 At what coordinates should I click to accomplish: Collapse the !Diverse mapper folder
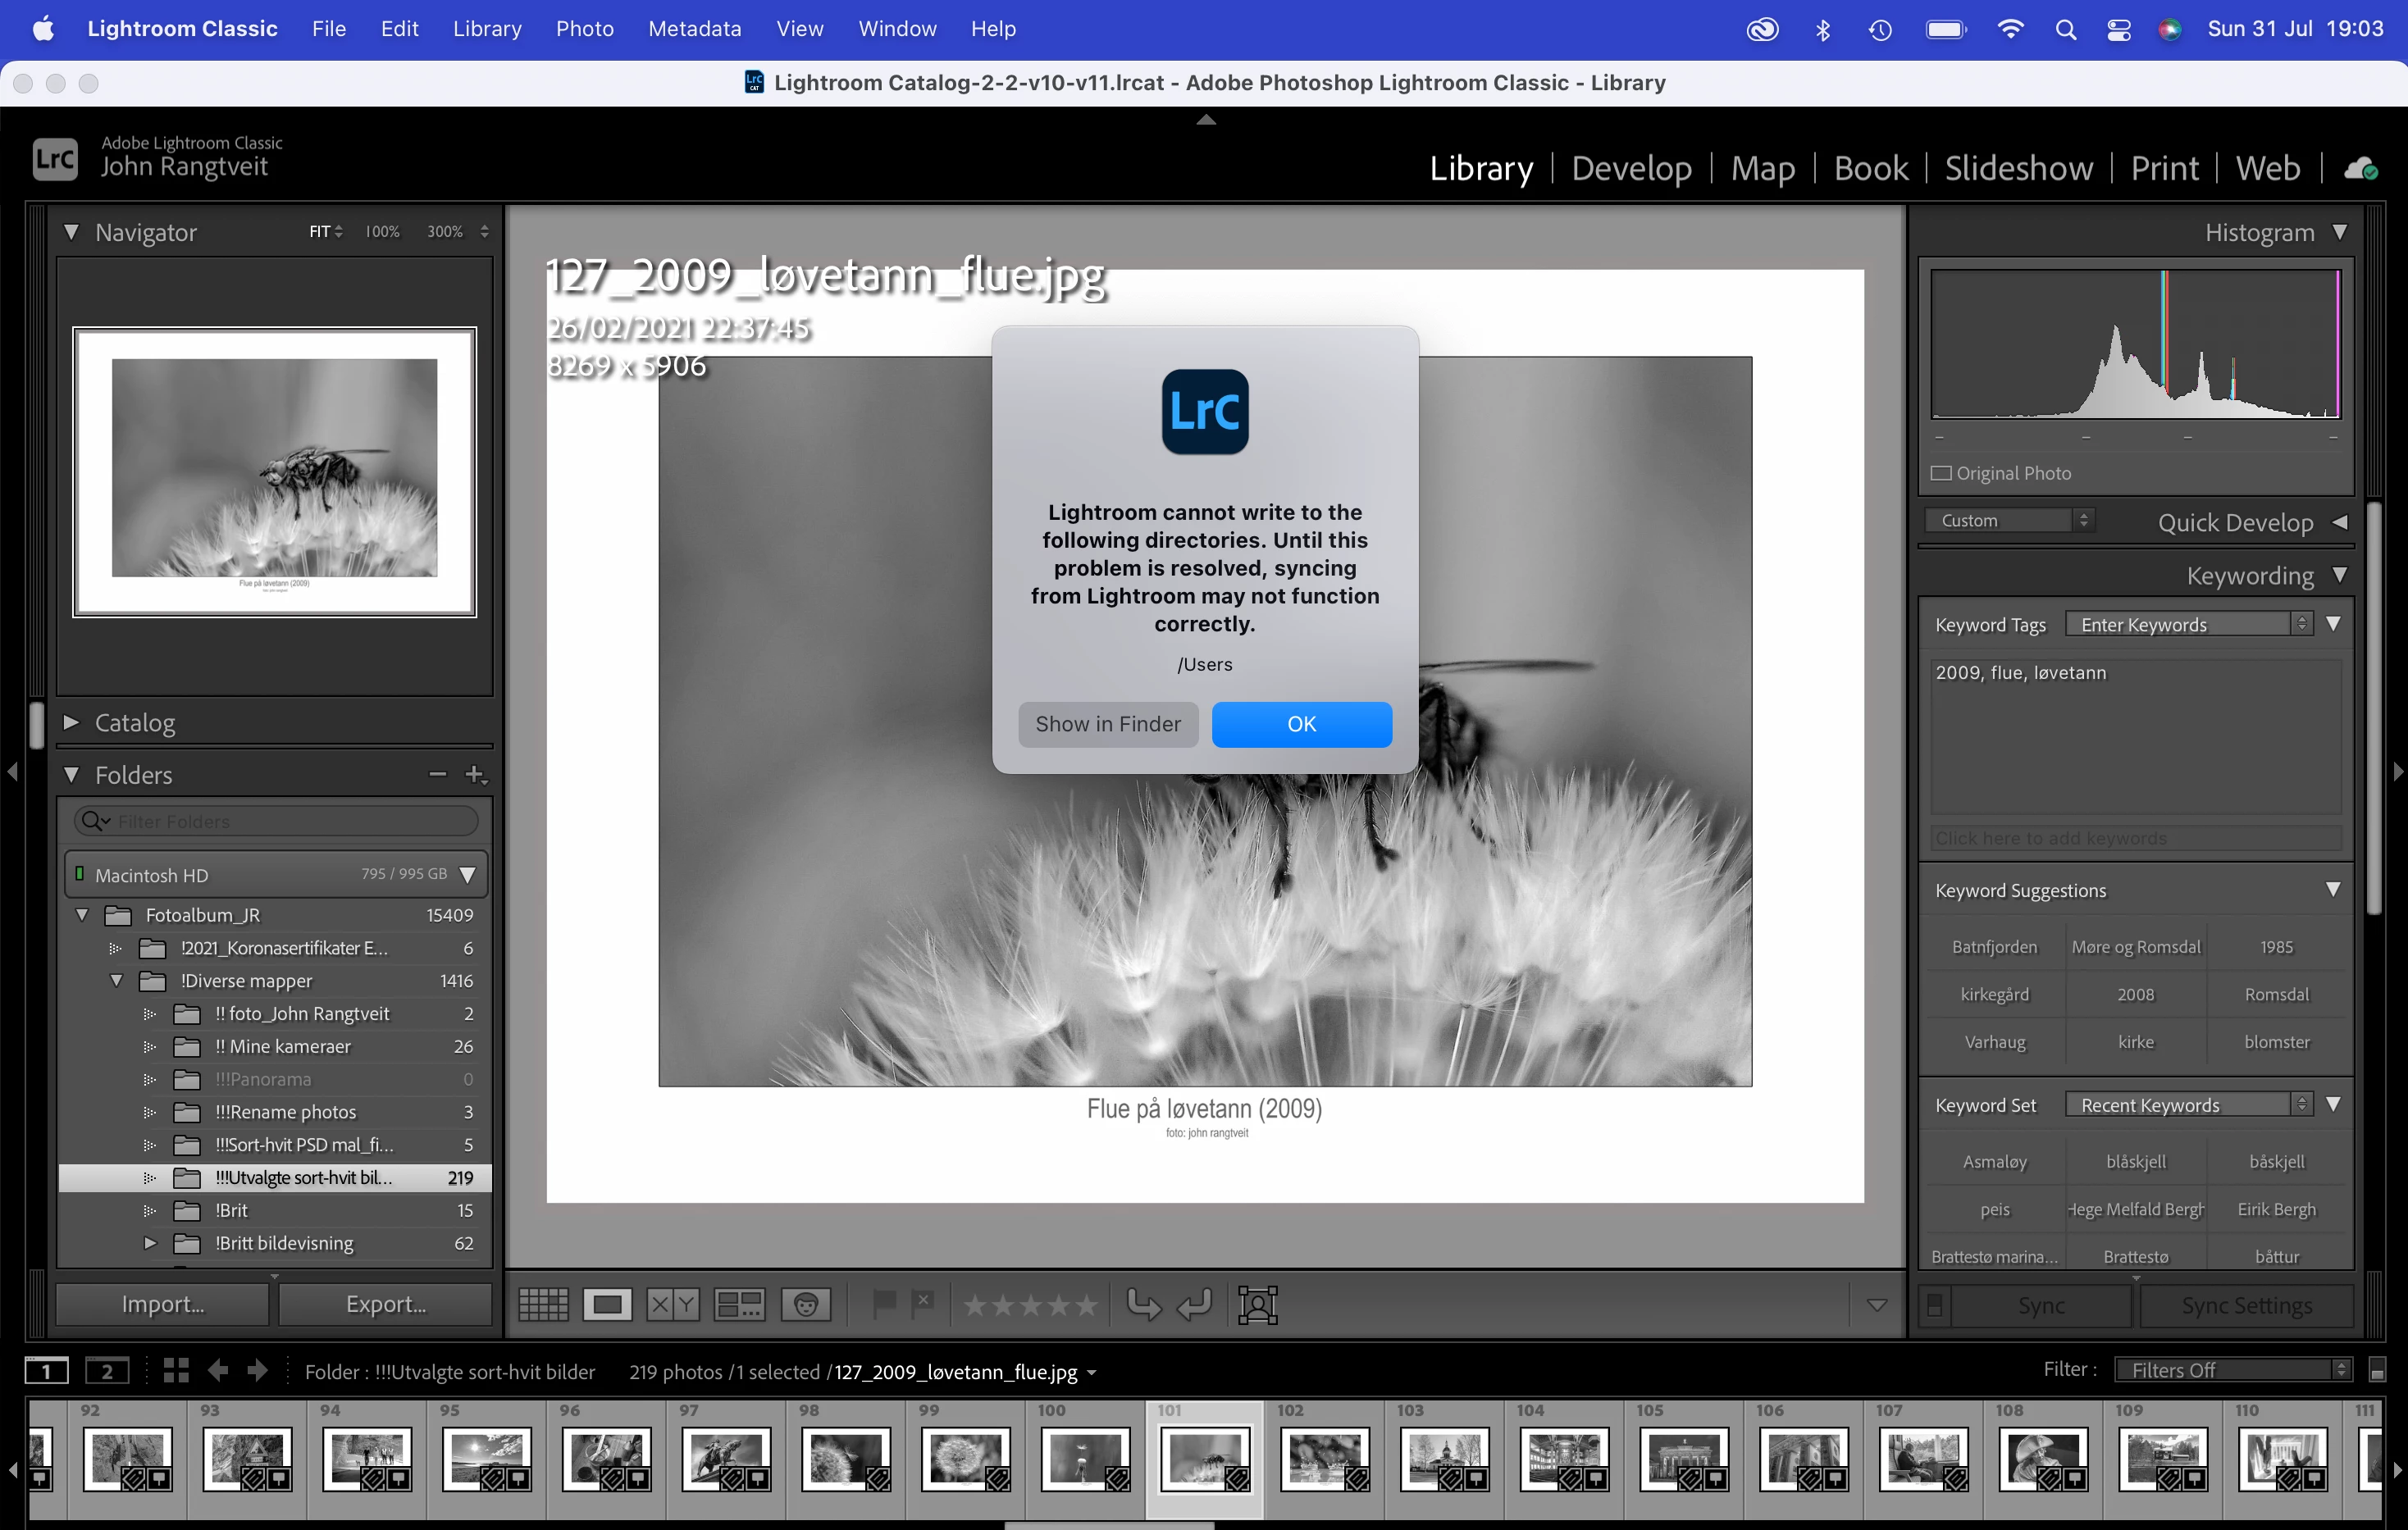[x=116, y=980]
